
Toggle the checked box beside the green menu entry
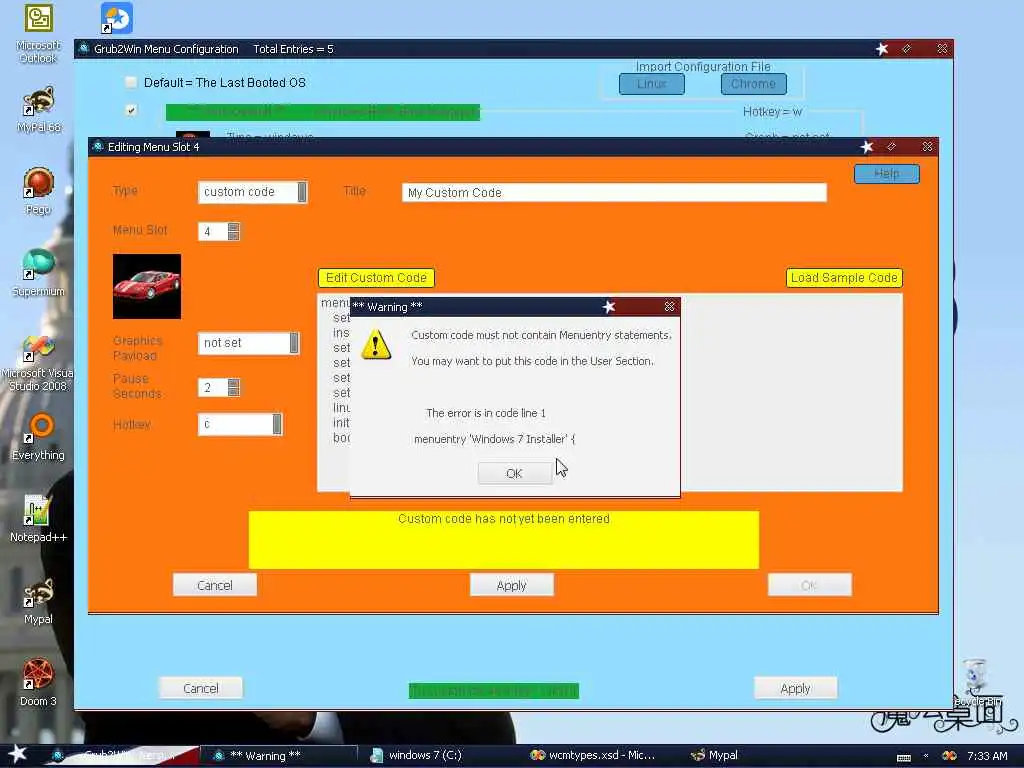coord(131,110)
